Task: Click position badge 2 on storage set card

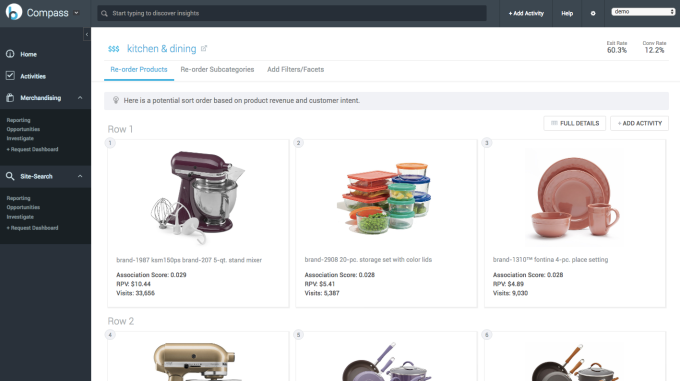Action: click(x=298, y=143)
